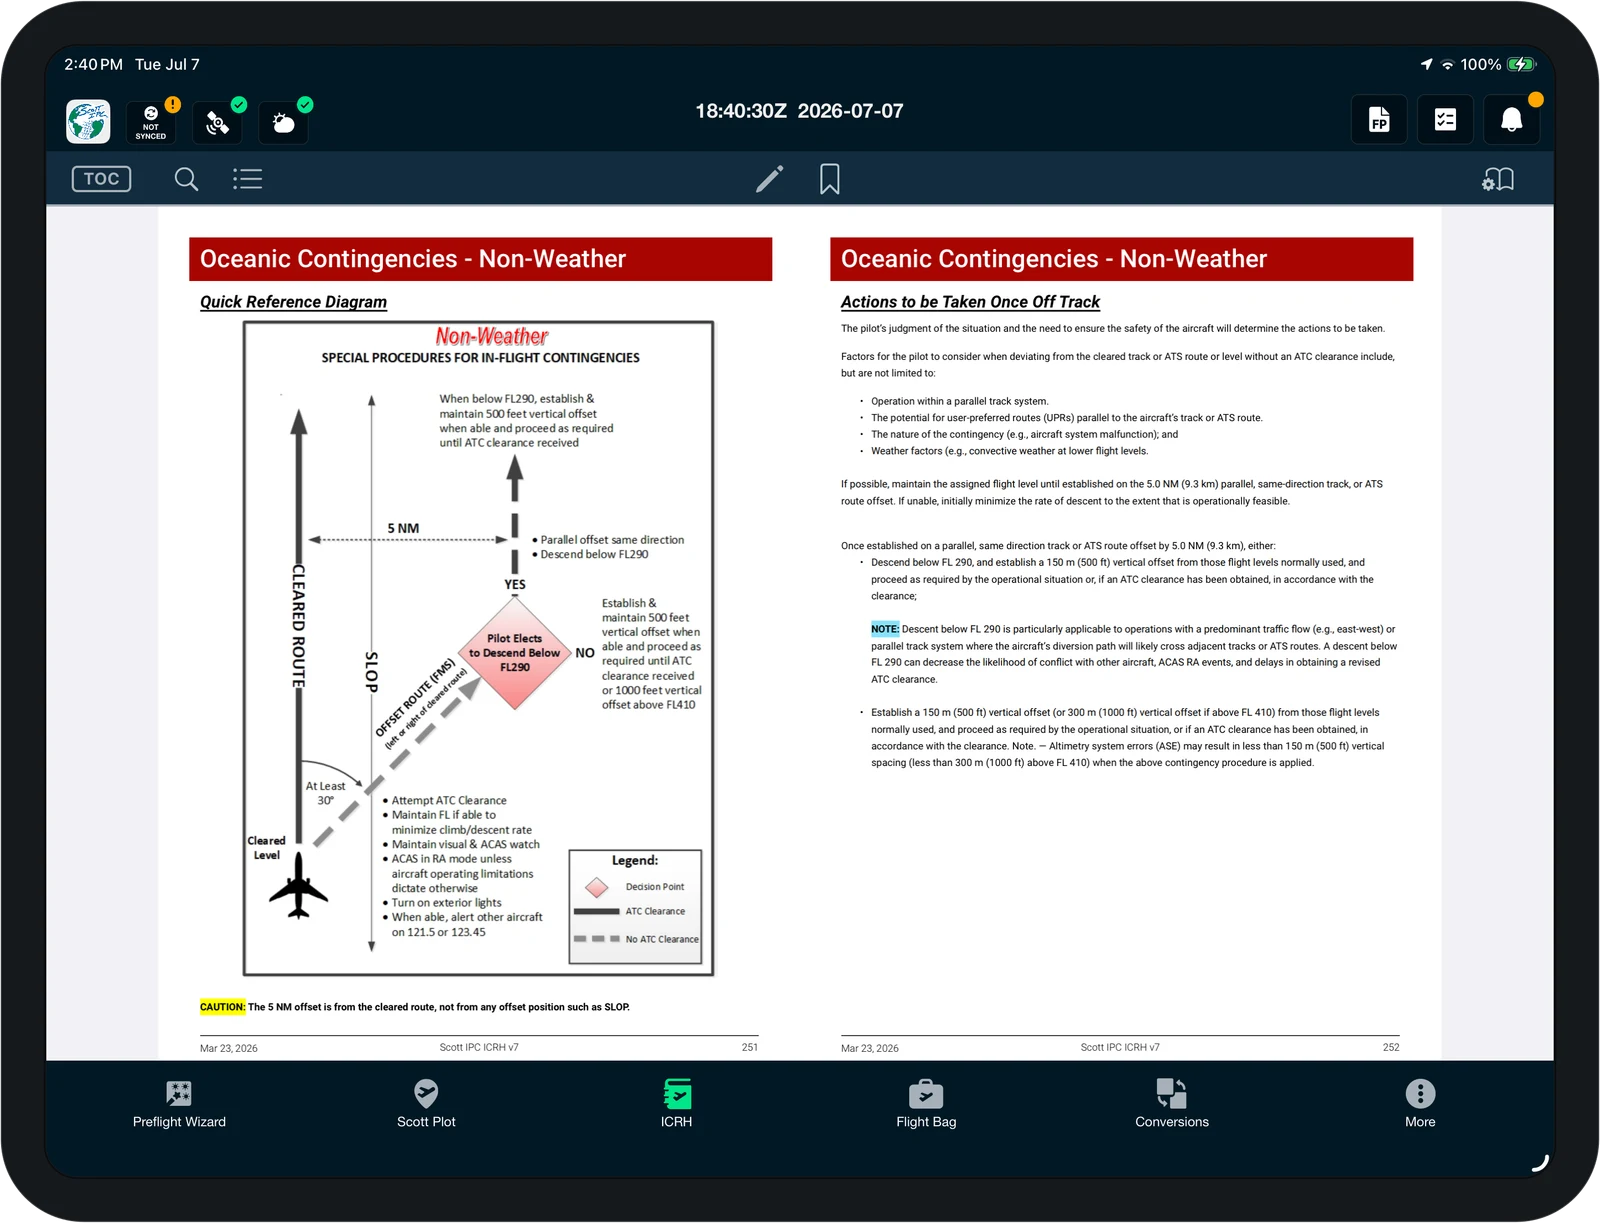This screenshot has width=1600, height=1223.
Task: Tap page number 252 footer
Action: (1391, 1047)
